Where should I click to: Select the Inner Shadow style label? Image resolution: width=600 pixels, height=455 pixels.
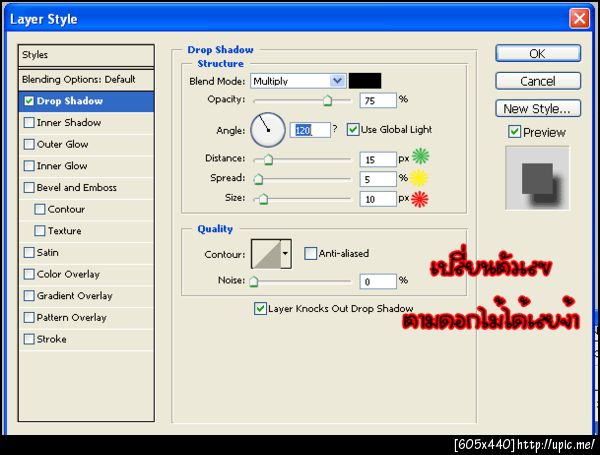(x=69, y=122)
